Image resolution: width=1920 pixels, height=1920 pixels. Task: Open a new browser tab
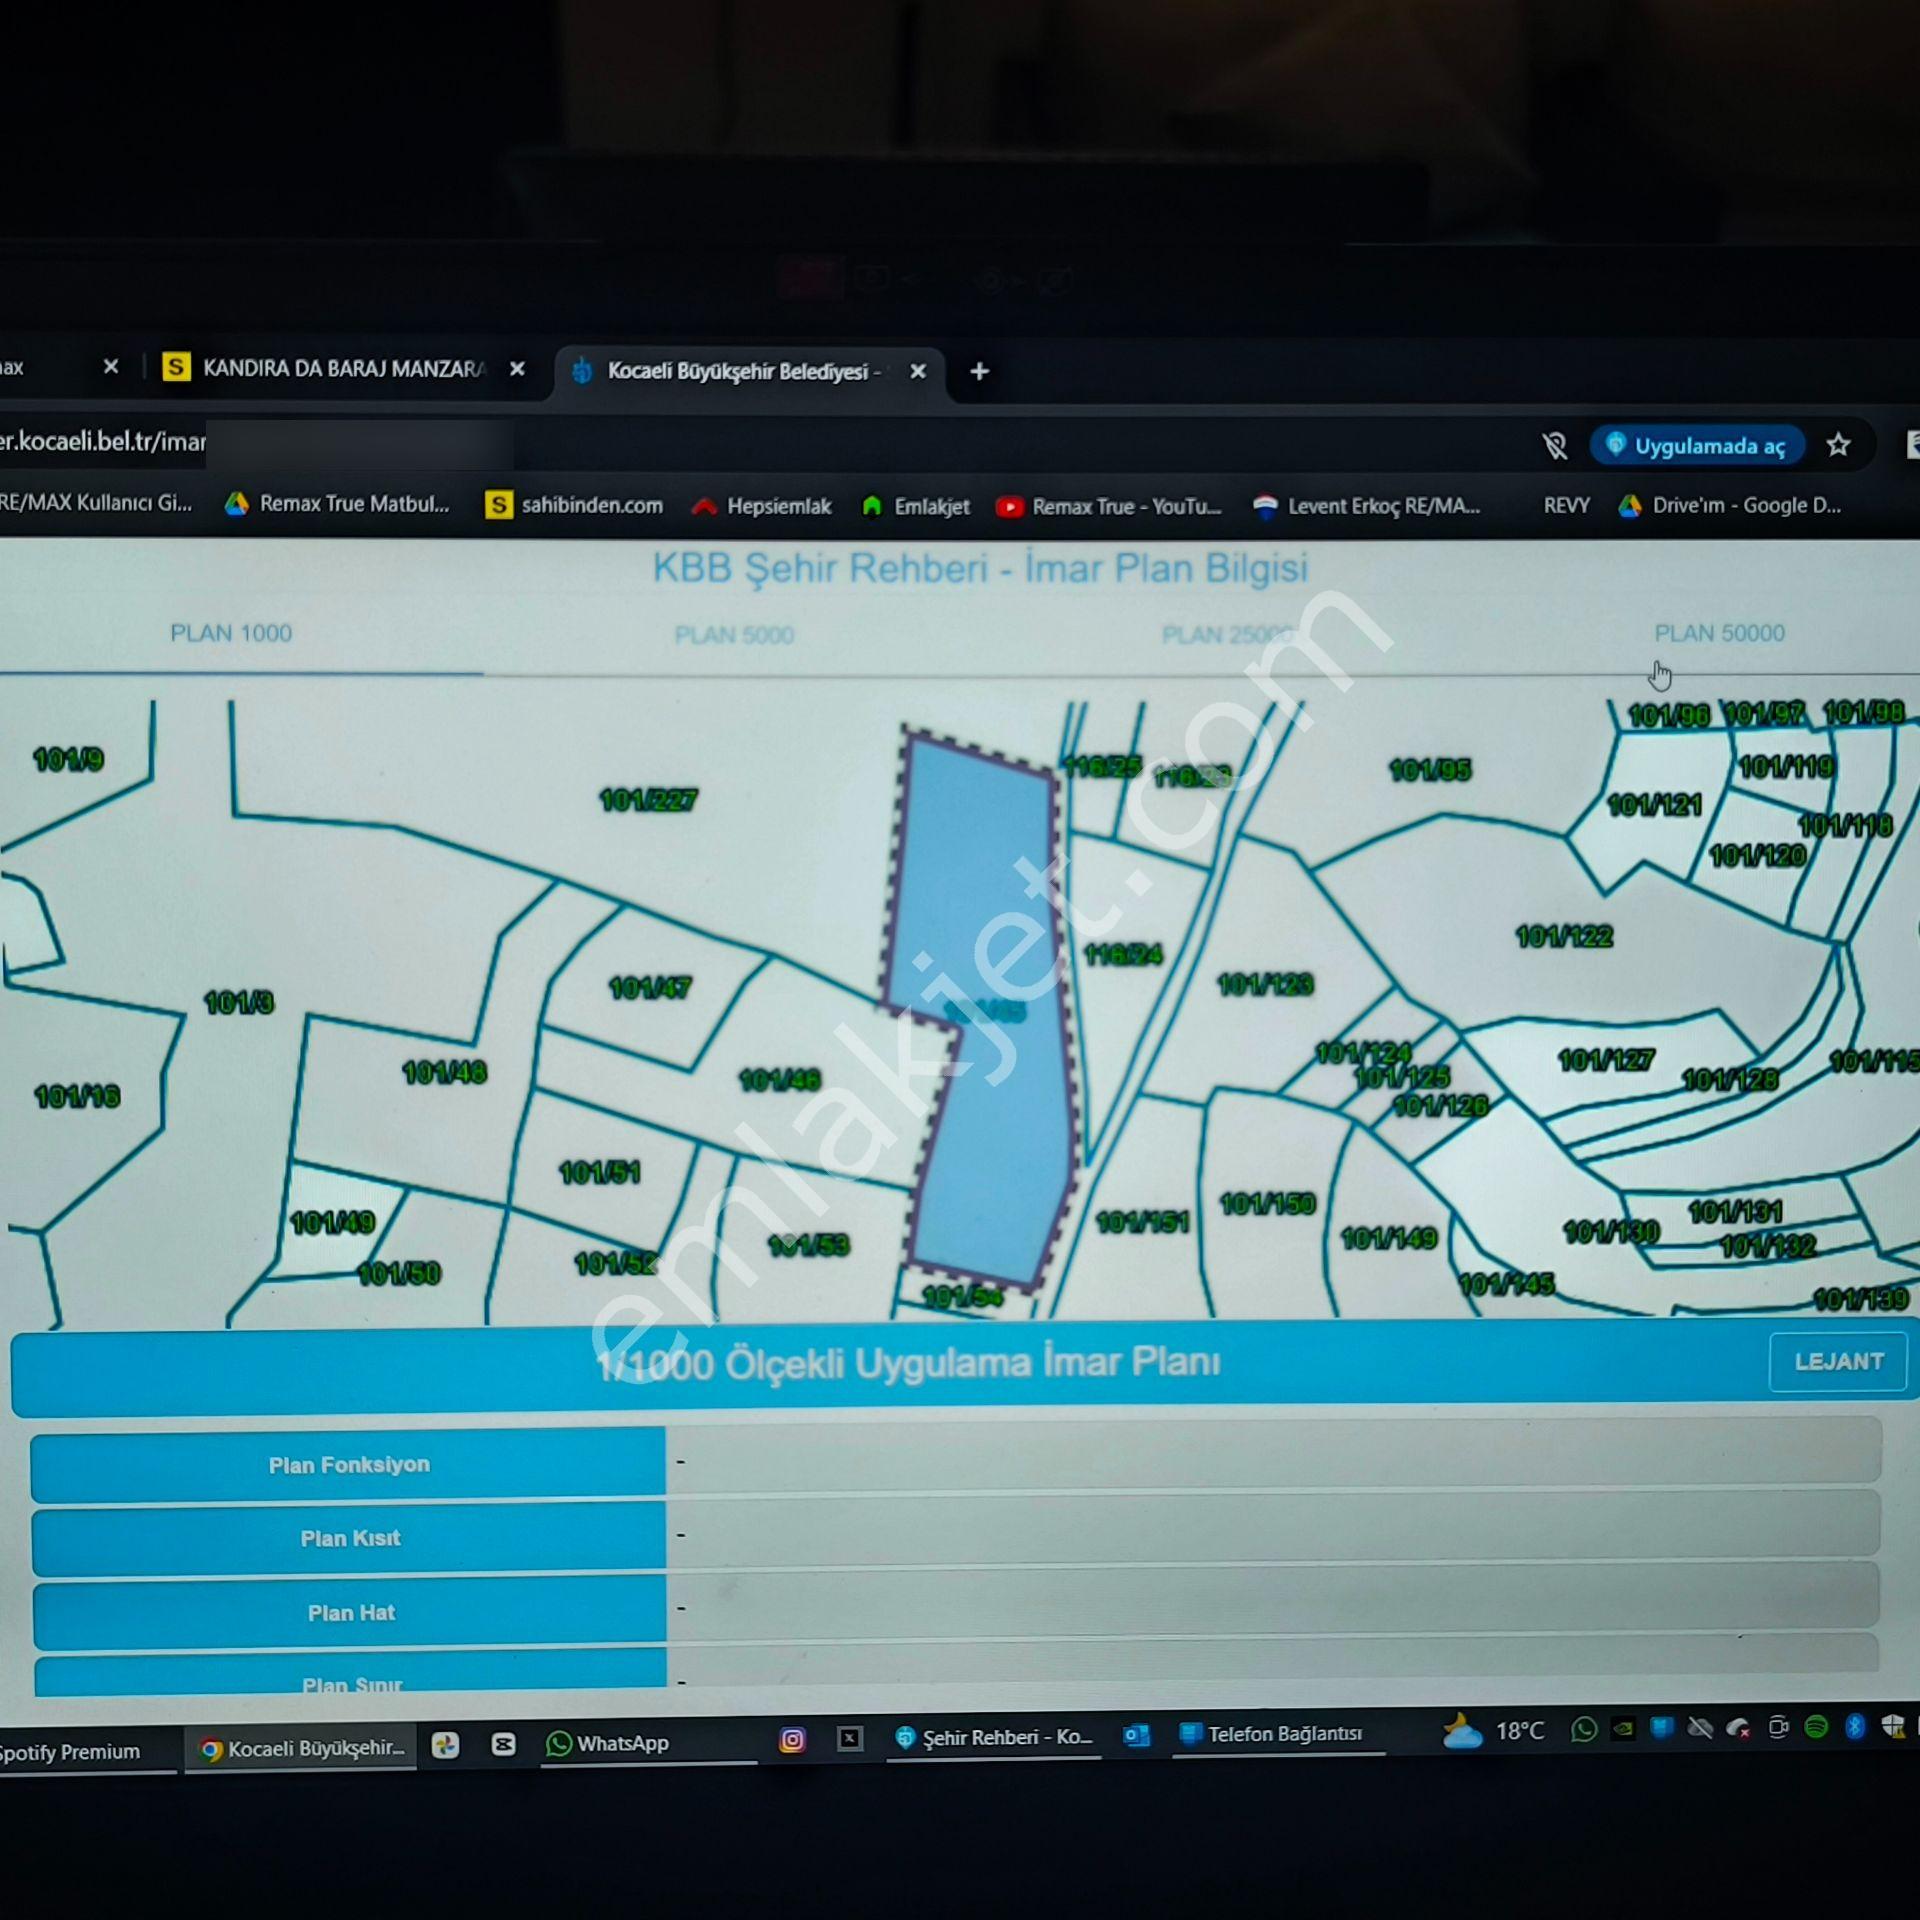980,371
